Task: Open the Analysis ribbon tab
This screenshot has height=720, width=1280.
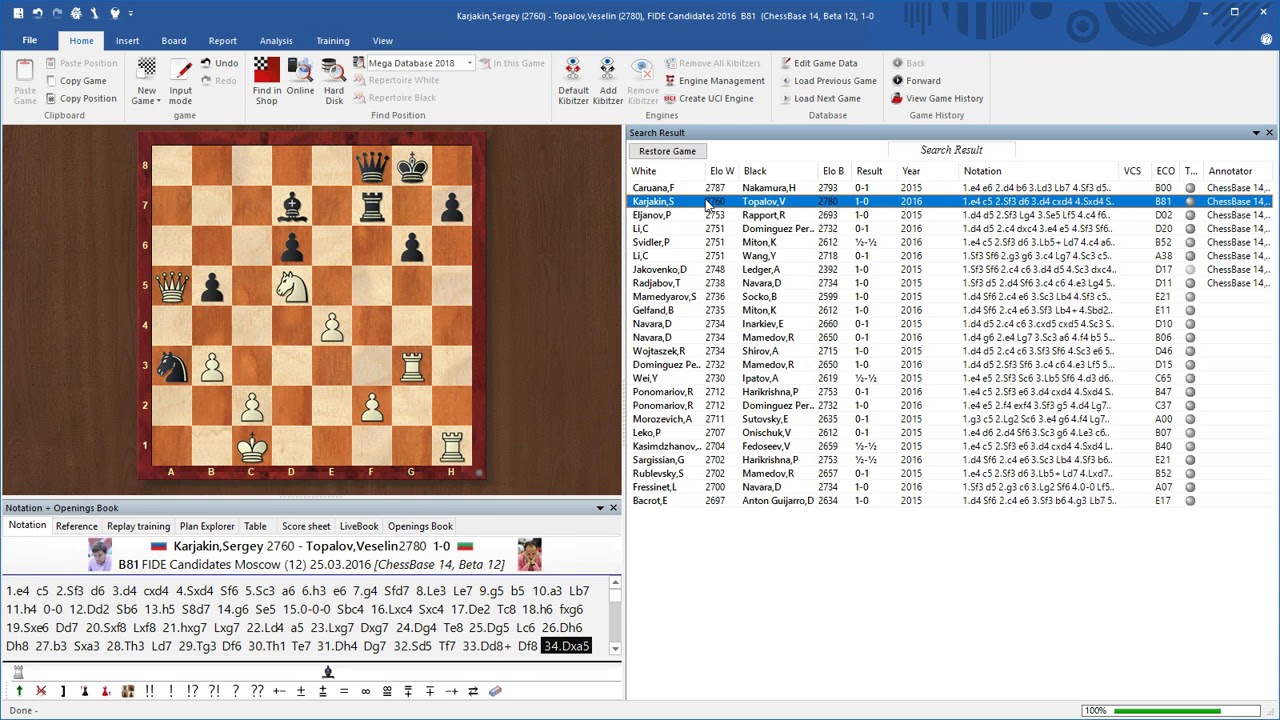Action: 276,41
